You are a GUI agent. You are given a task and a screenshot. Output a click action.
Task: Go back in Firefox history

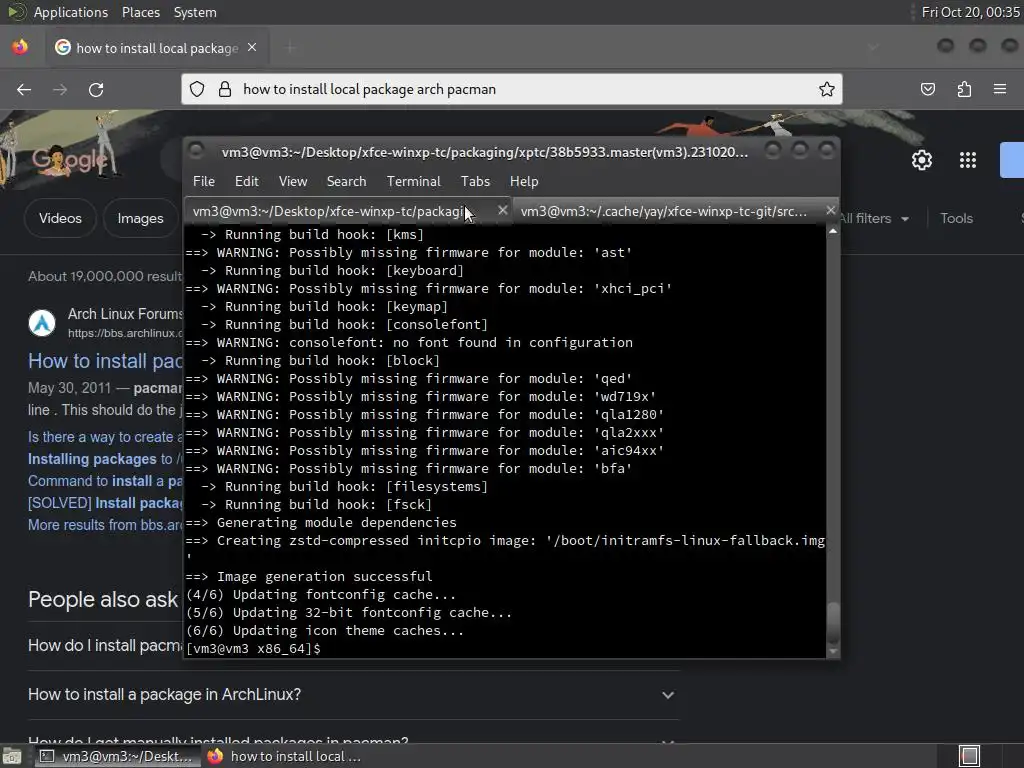click(x=24, y=89)
